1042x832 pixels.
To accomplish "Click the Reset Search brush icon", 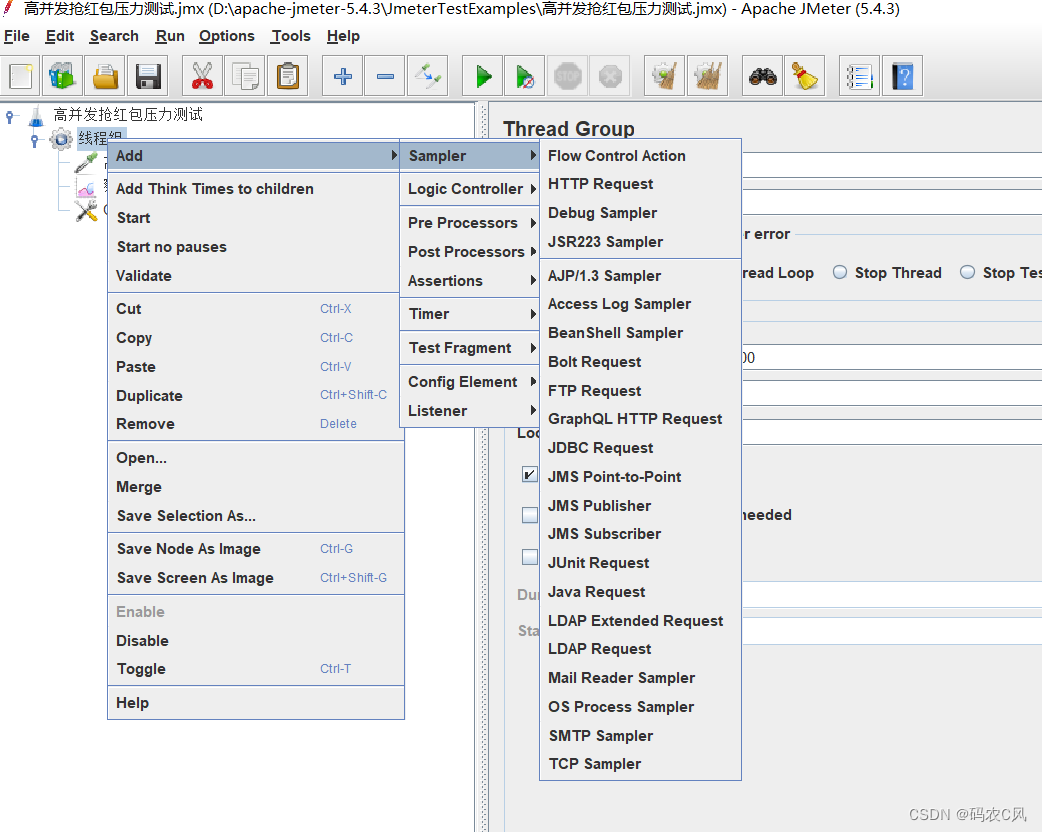I will click(805, 76).
